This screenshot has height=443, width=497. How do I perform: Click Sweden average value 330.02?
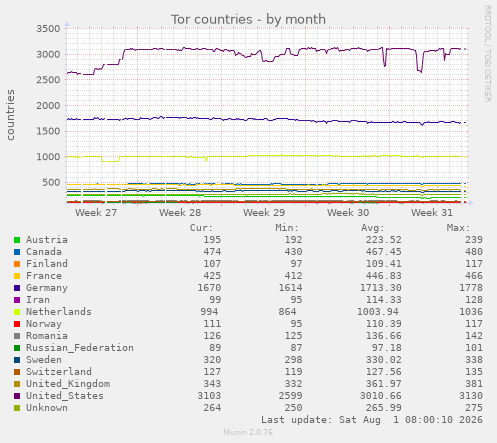[x=384, y=360]
